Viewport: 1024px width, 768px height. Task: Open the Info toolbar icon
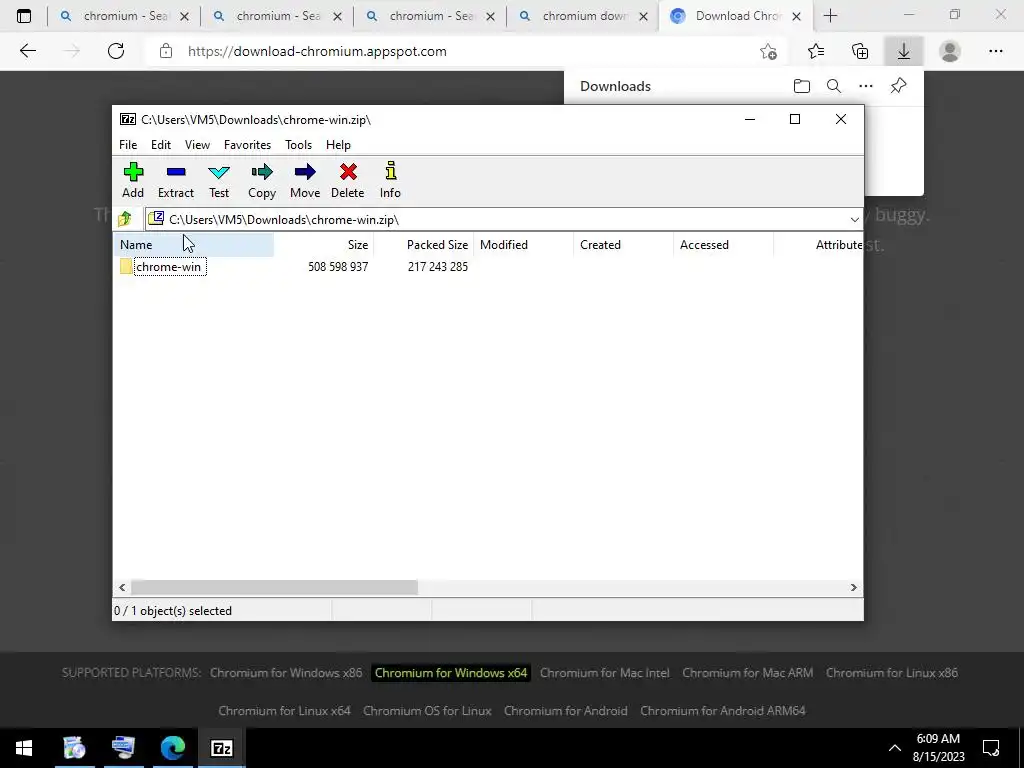pyautogui.click(x=391, y=180)
